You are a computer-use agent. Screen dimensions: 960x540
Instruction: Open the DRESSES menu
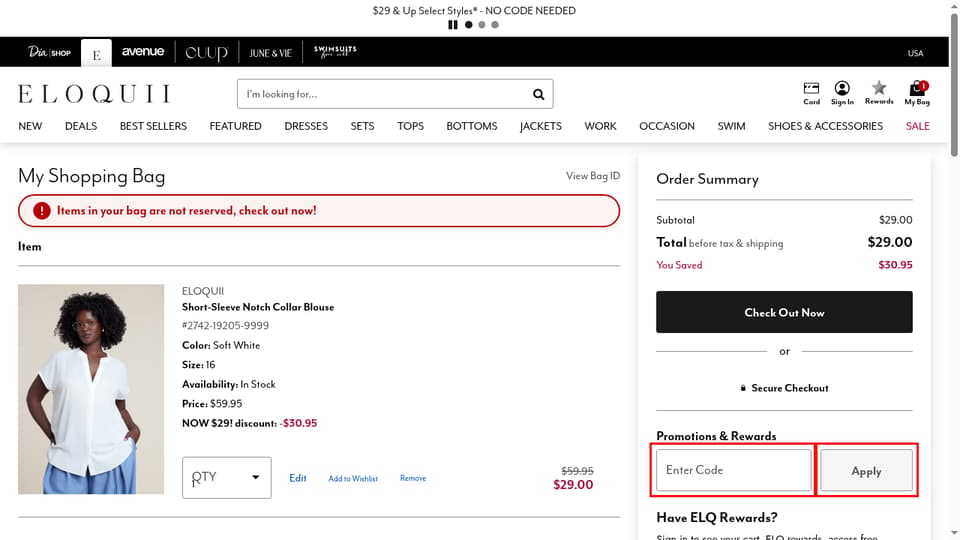click(x=306, y=126)
